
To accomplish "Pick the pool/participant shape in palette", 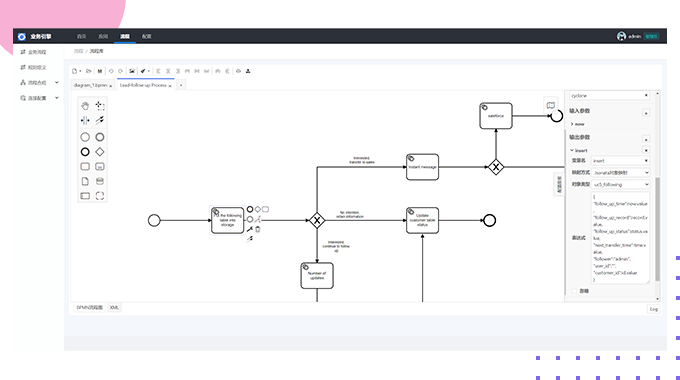I will click(x=85, y=196).
